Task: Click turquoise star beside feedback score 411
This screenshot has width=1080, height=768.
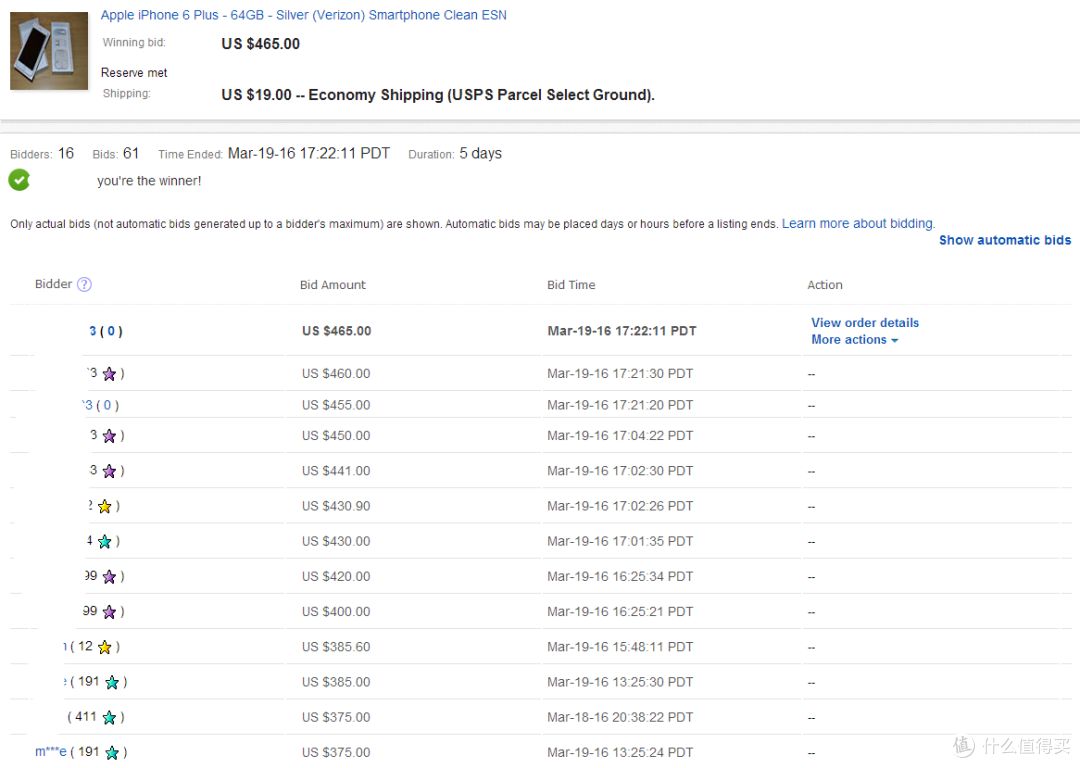Action: point(109,718)
